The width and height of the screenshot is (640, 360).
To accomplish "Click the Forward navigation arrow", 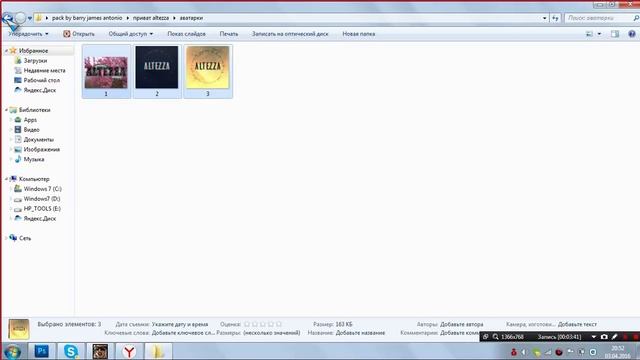I will [x=20, y=18].
